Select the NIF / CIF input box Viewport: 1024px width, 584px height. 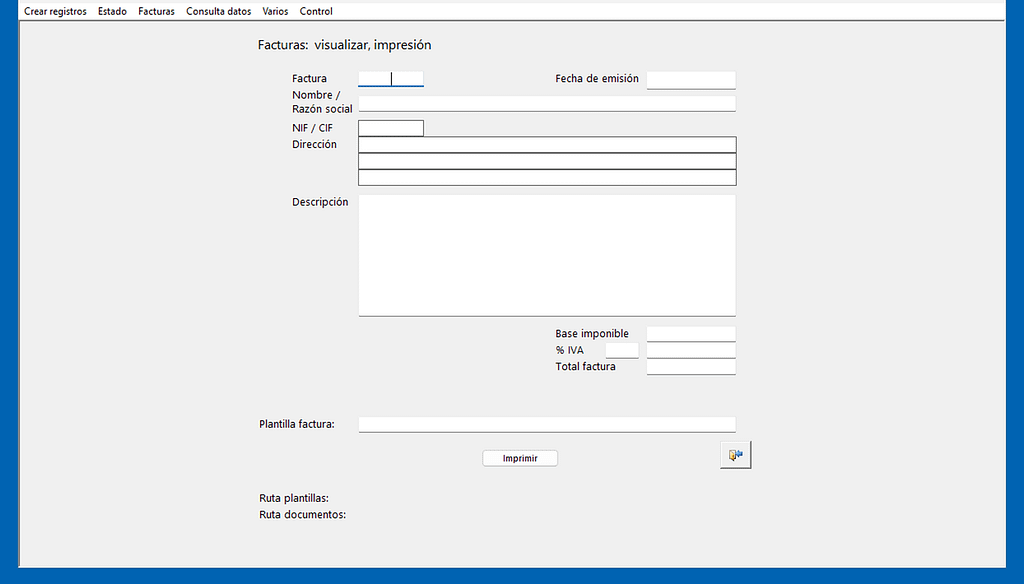pyautogui.click(x=390, y=128)
